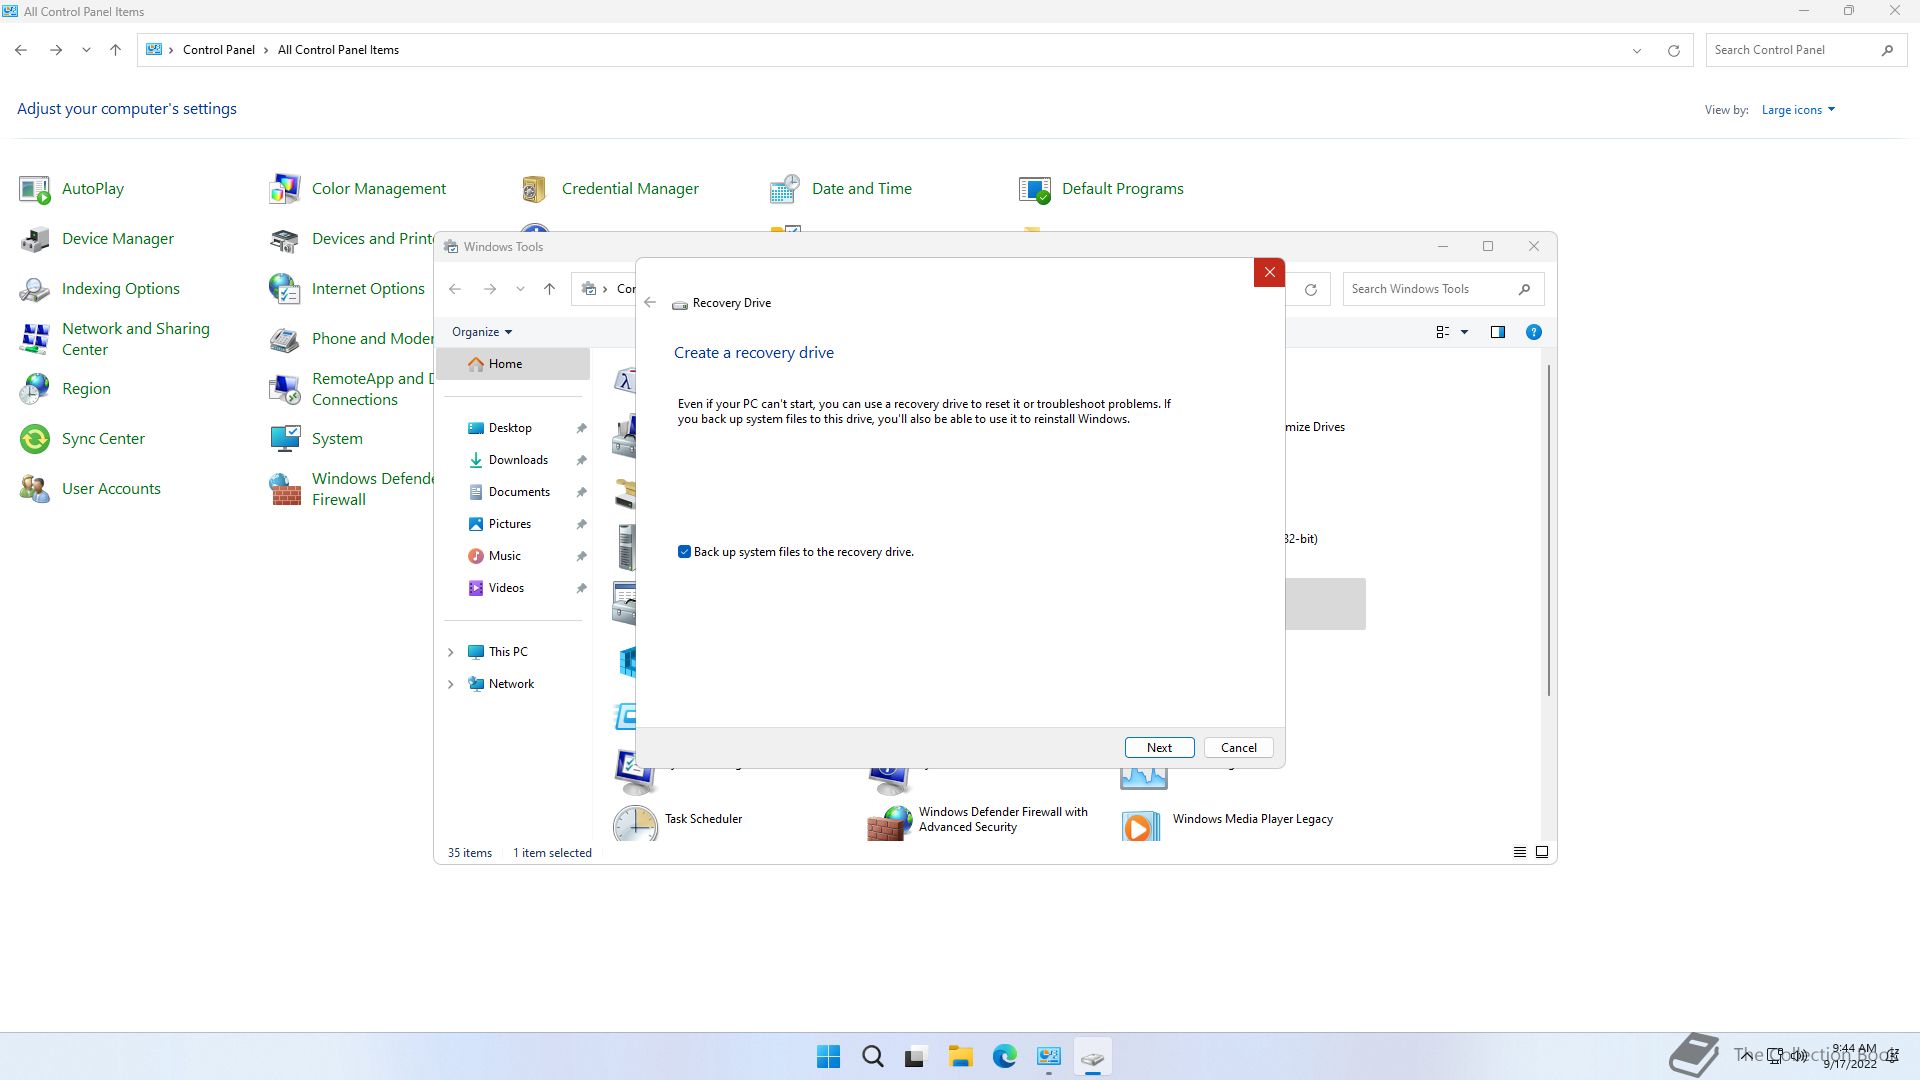Open recent locations dropdown in Windows Tools
The image size is (1920, 1080).
click(520, 289)
